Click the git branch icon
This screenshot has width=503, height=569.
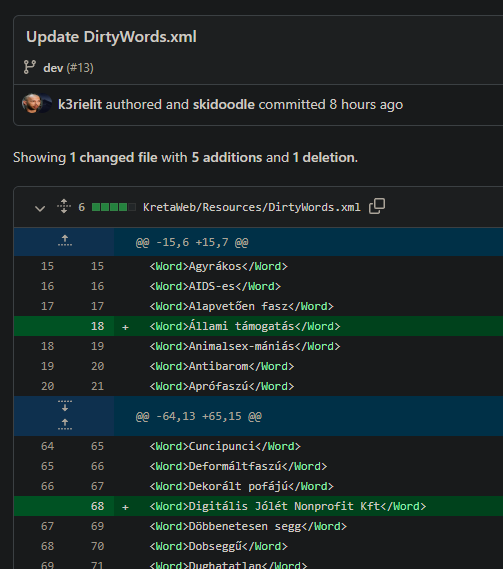point(30,67)
